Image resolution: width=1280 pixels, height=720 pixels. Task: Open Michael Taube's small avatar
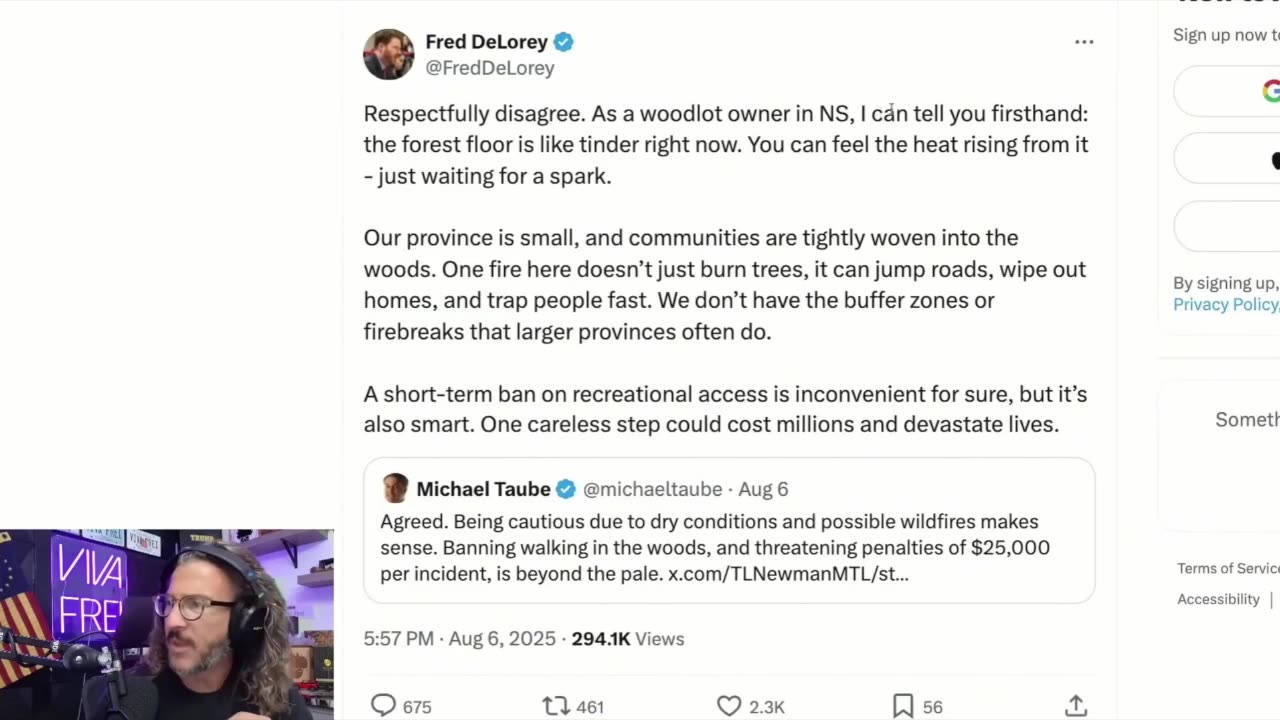pyautogui.click(x=396, y=488)
